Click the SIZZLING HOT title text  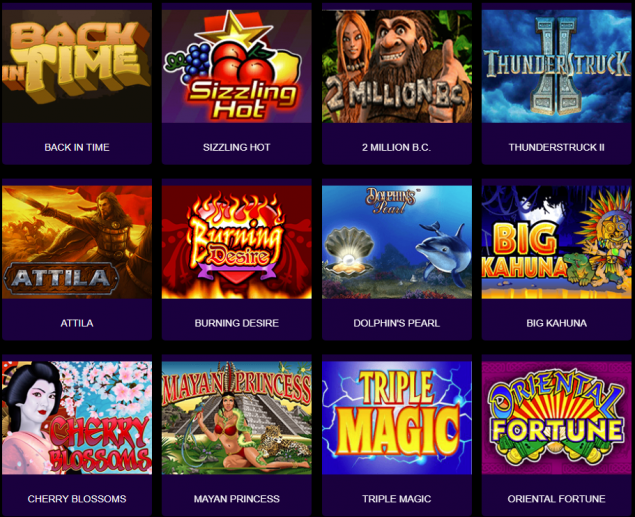coord(237,147)
